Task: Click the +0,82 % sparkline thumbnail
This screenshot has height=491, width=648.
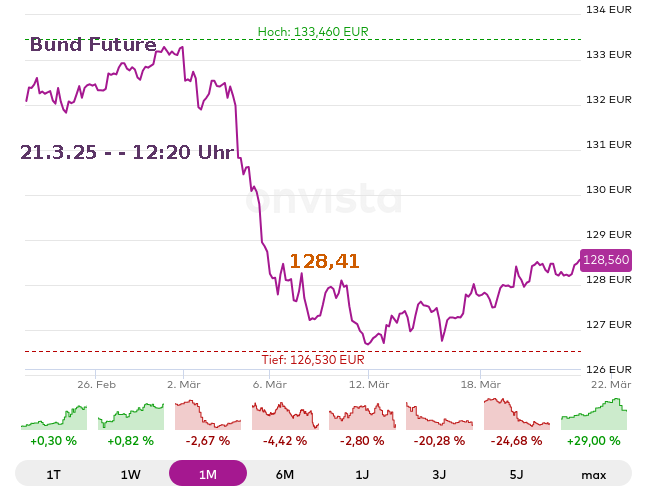Action: [x=131, y=416]
